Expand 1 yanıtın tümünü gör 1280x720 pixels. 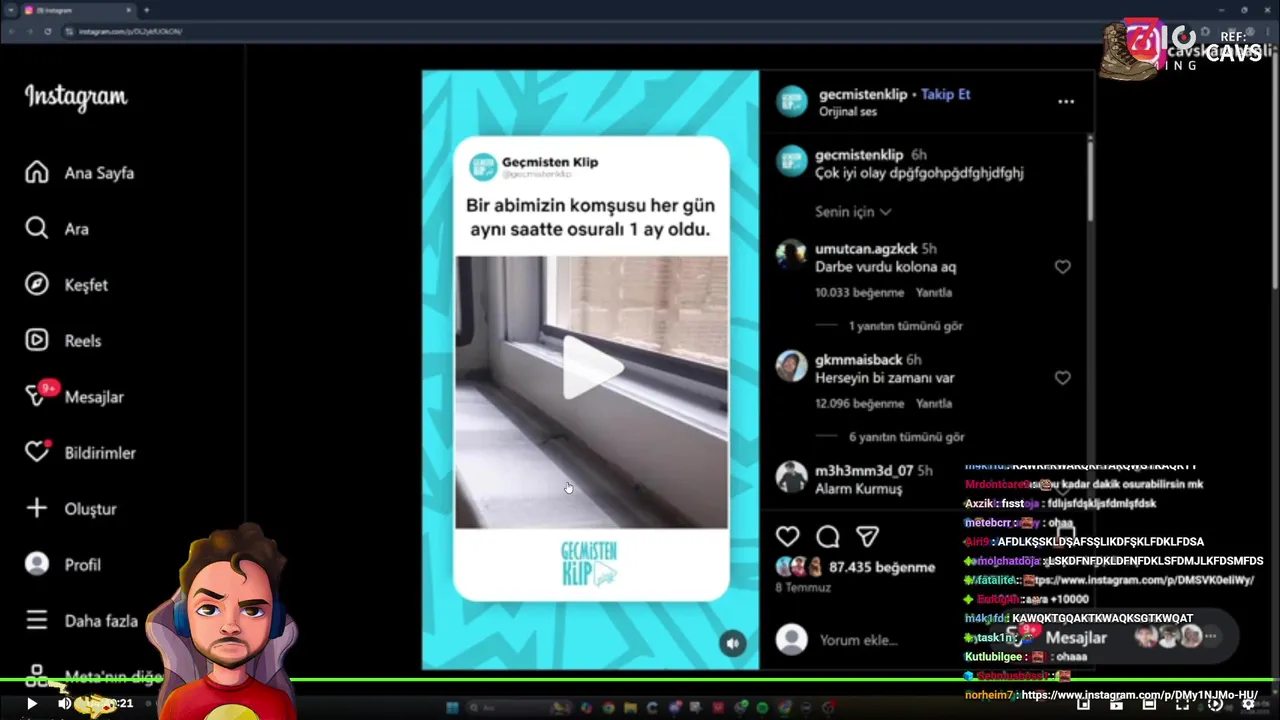[905, 326]
